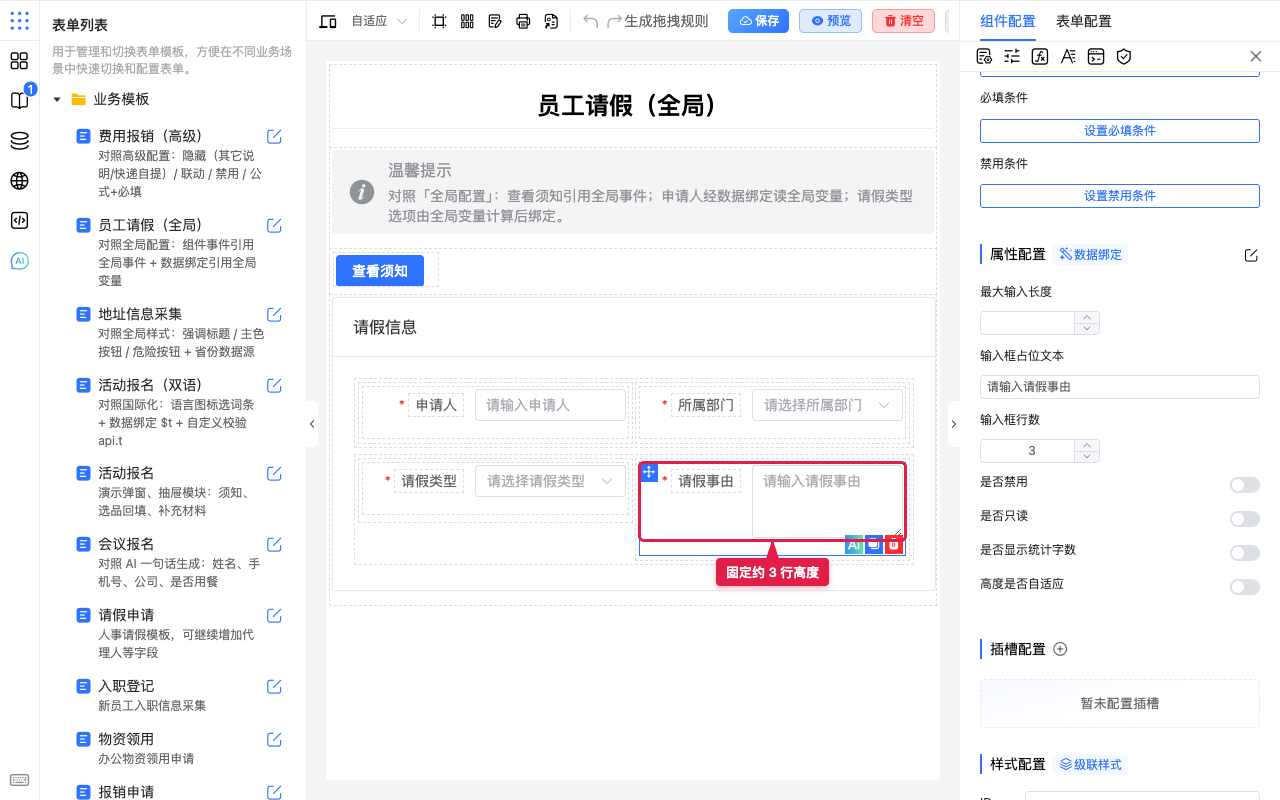Open the code brackets sidebar icon
Viewport: 1280px width, 800px height.
[19, 221]
